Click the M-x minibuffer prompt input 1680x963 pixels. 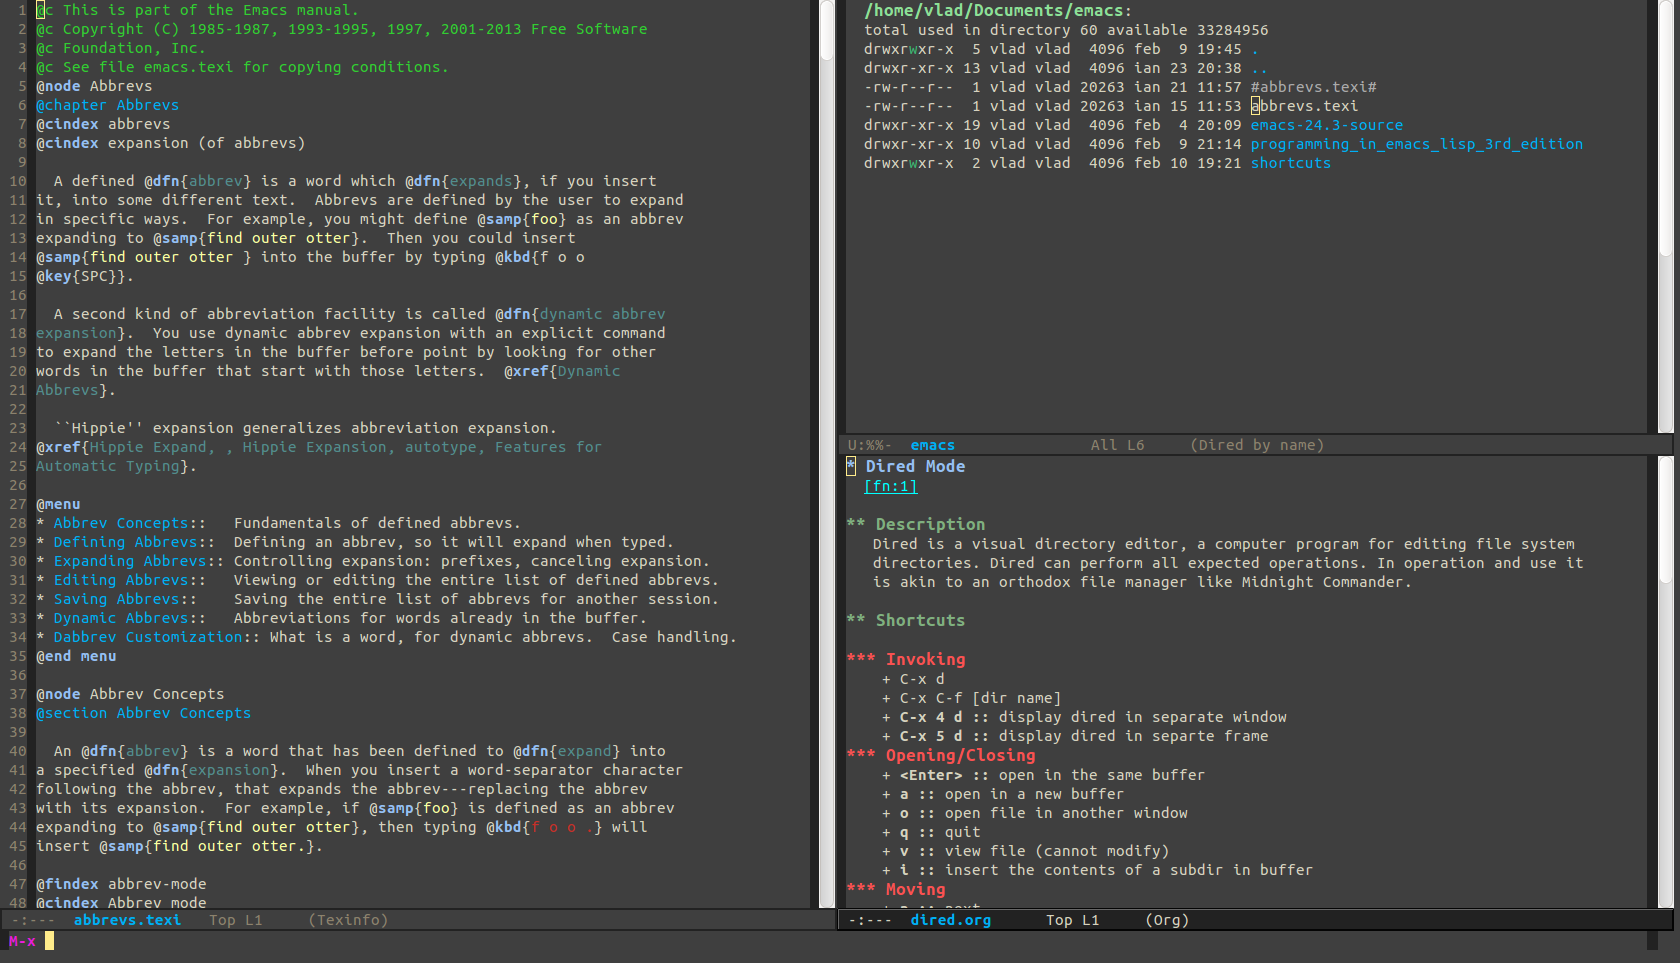point(50,941)
